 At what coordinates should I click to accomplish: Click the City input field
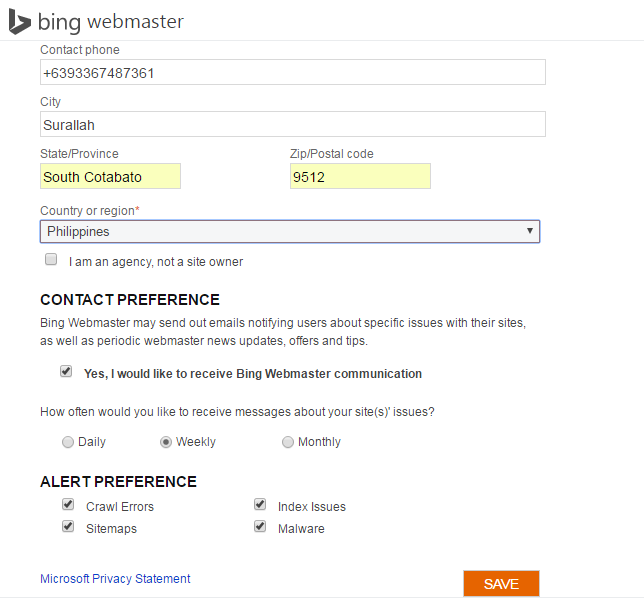292,124
